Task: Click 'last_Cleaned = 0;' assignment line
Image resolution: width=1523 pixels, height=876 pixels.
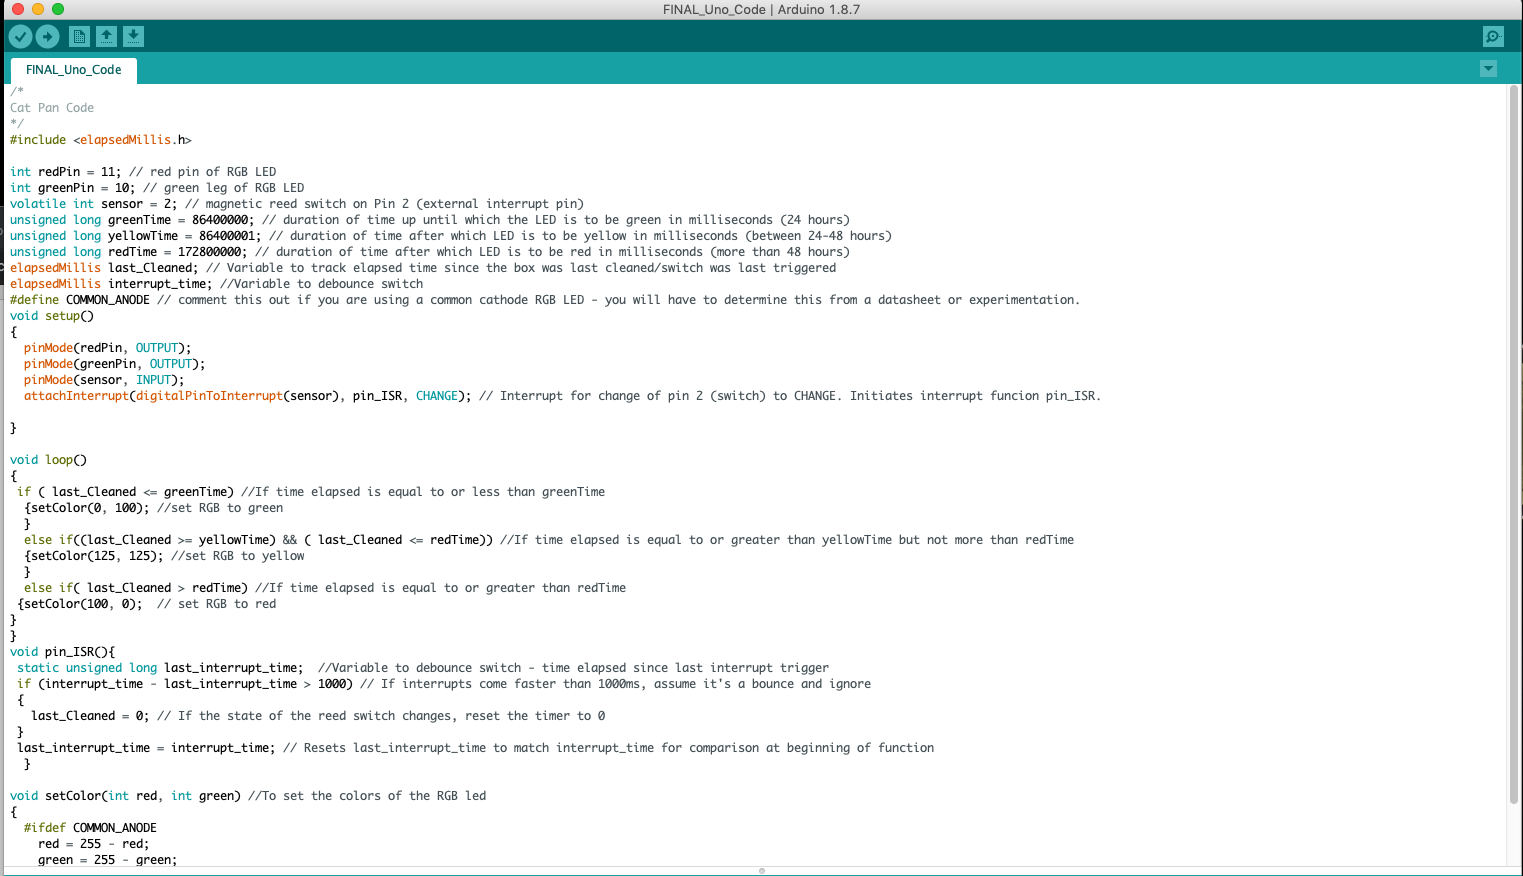Action: (x=90, y=716)
